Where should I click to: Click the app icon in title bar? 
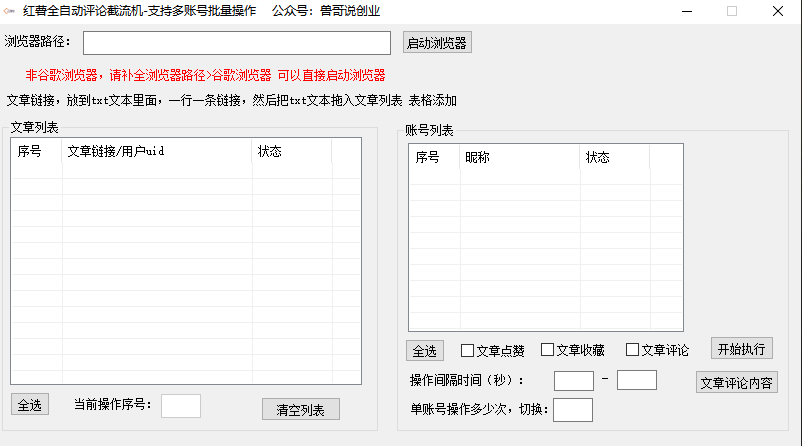[x=9, y=11]
